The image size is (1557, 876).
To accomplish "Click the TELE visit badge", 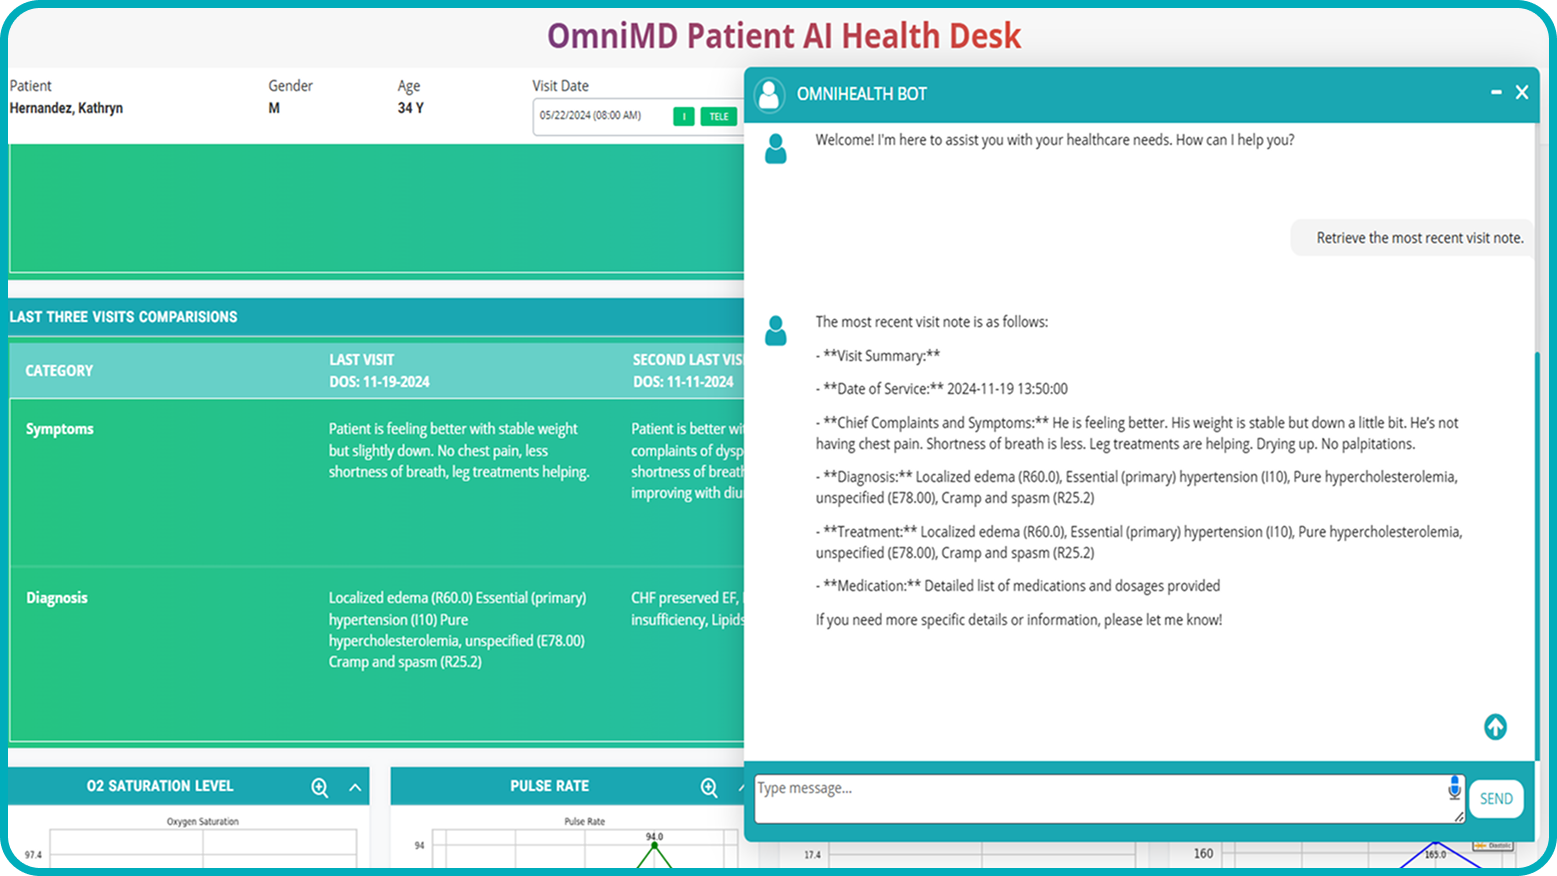I will 719,117.
